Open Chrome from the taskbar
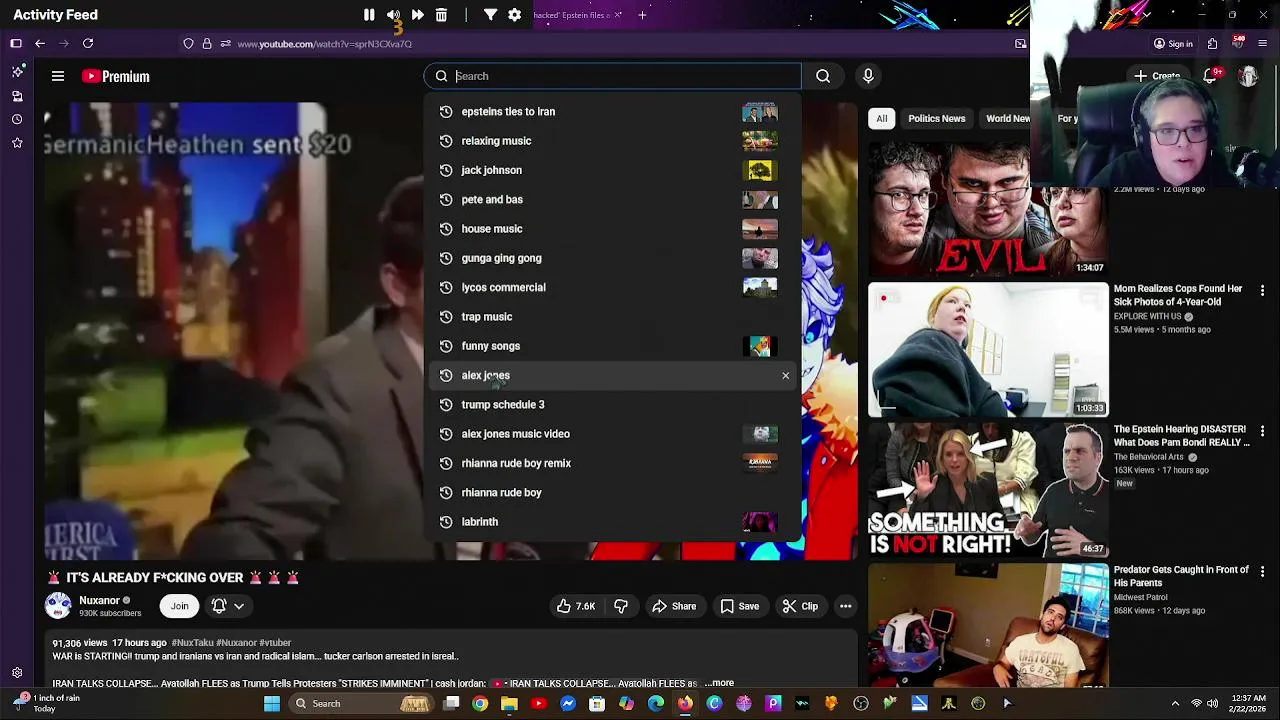The height and width of the screenshot is (720, 1280). pos(480,703)
